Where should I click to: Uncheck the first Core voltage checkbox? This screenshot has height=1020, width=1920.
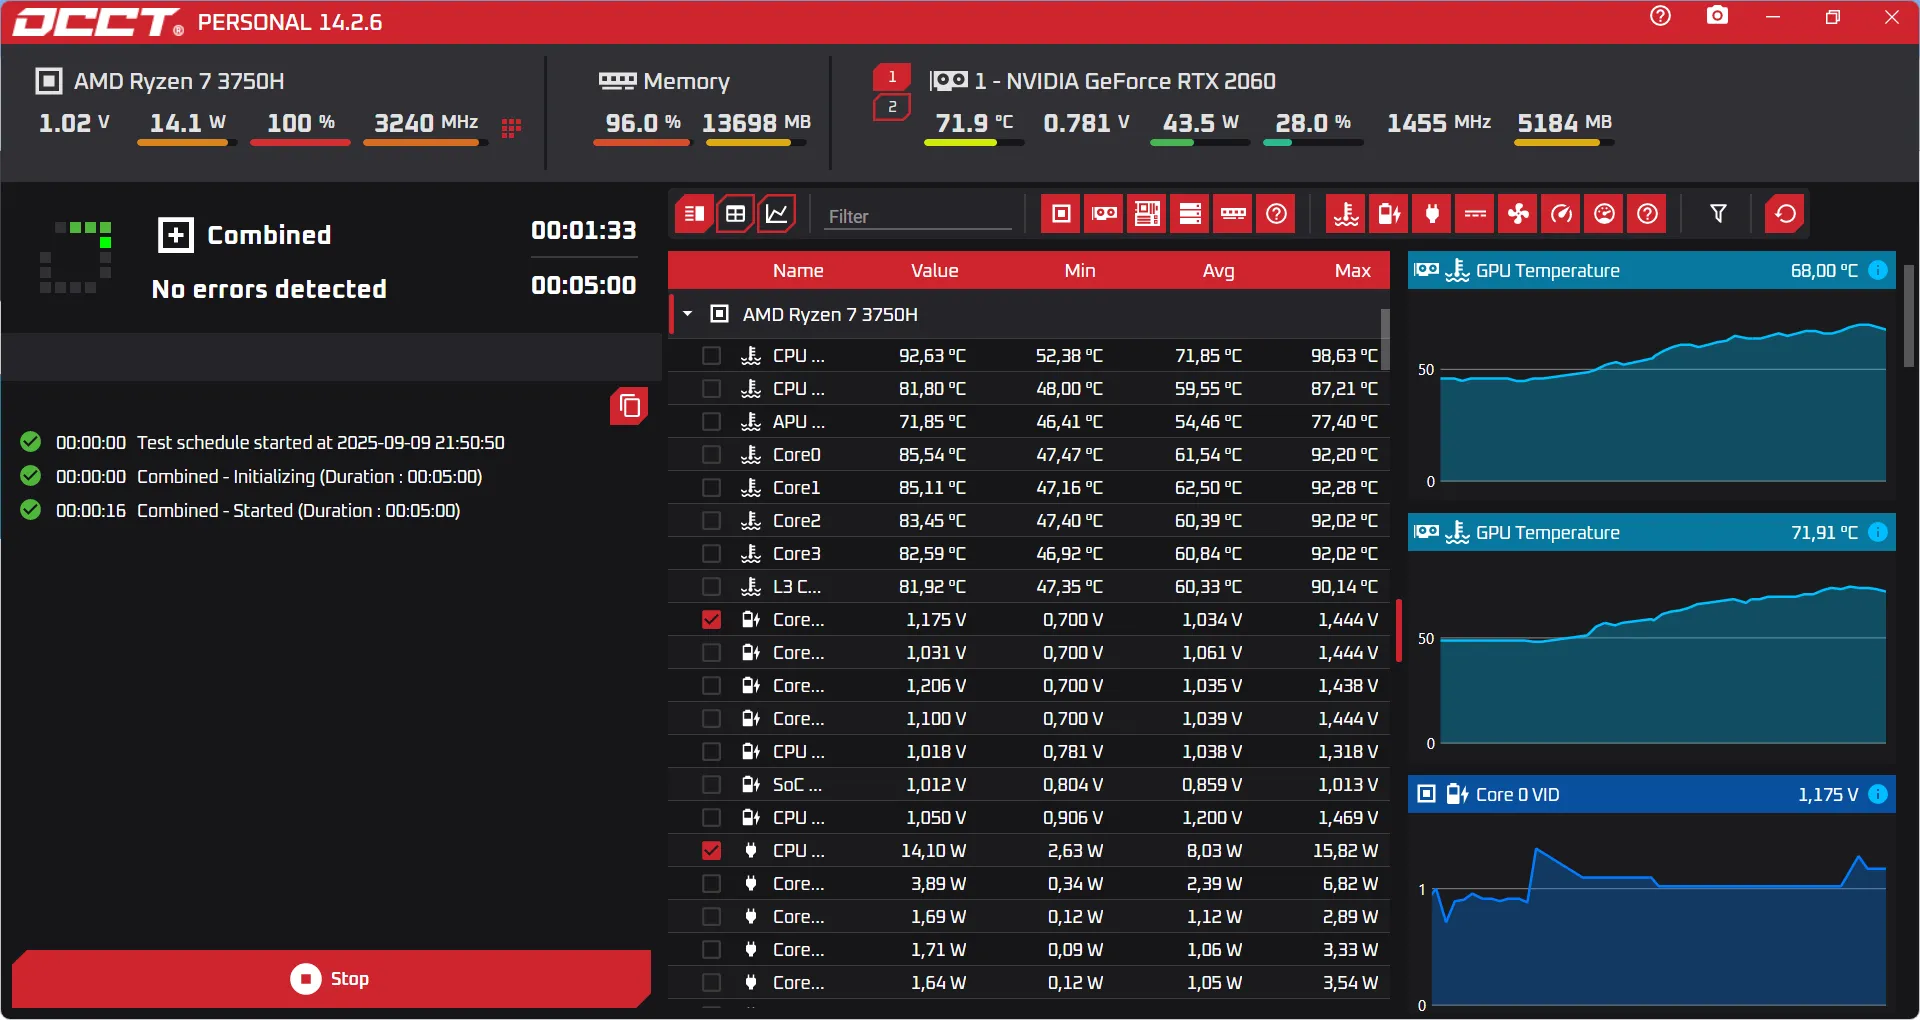point(711,620)
